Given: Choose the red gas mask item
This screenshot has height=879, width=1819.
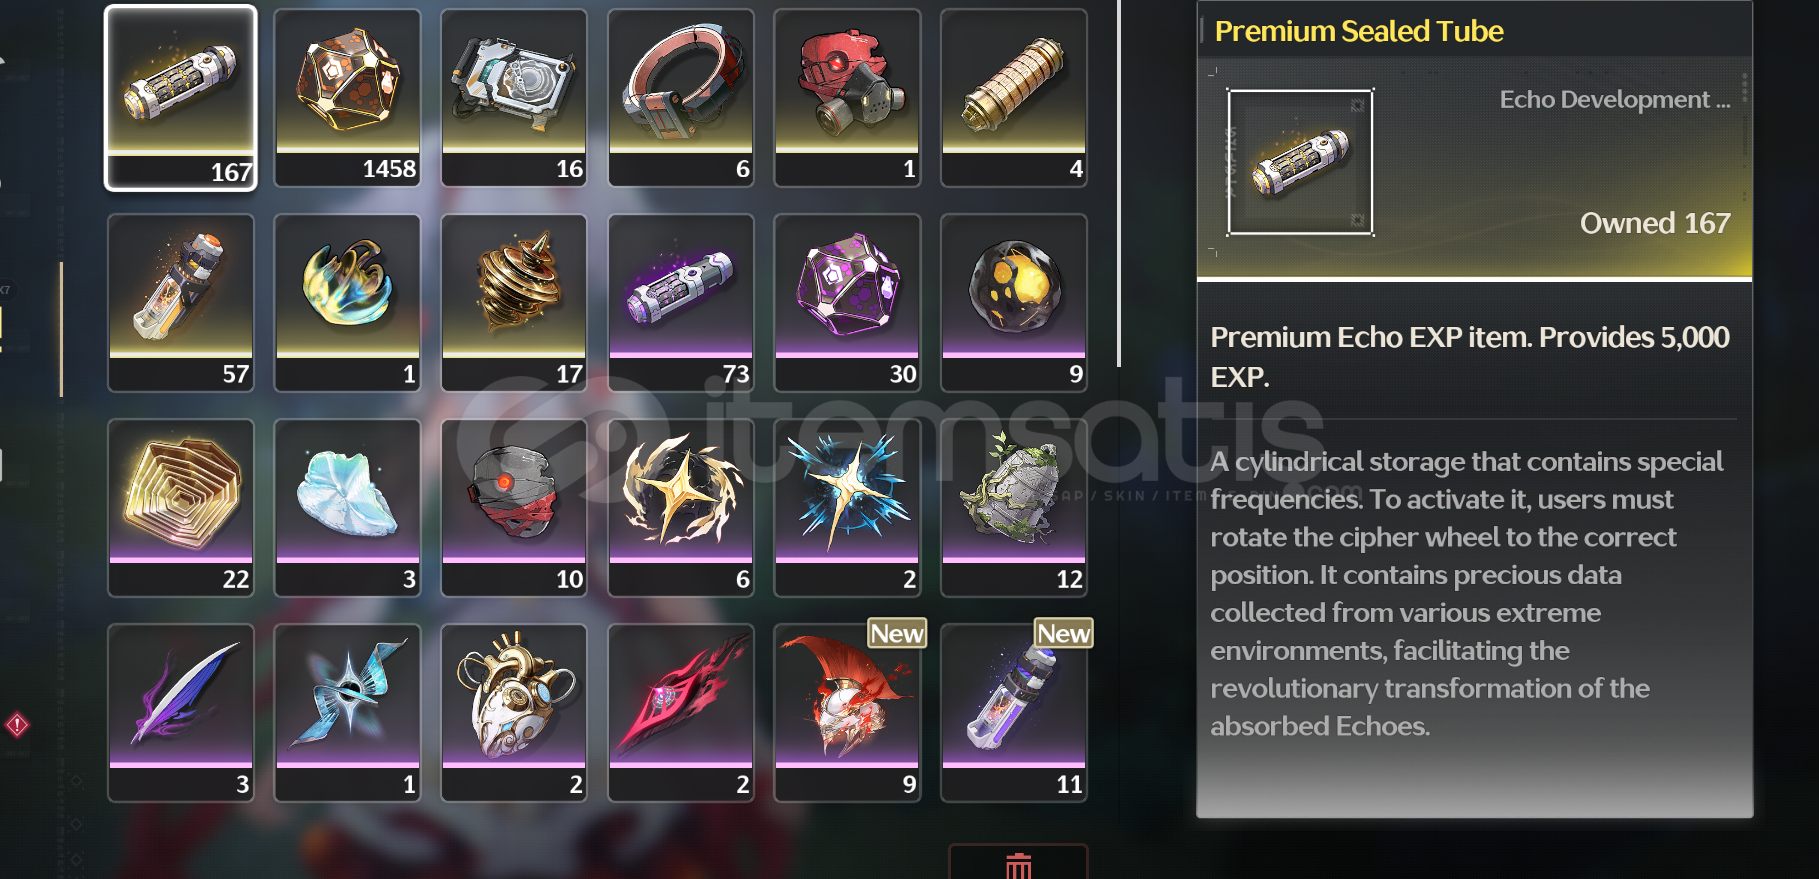Looking at the screenshot, I should [847, 98].
